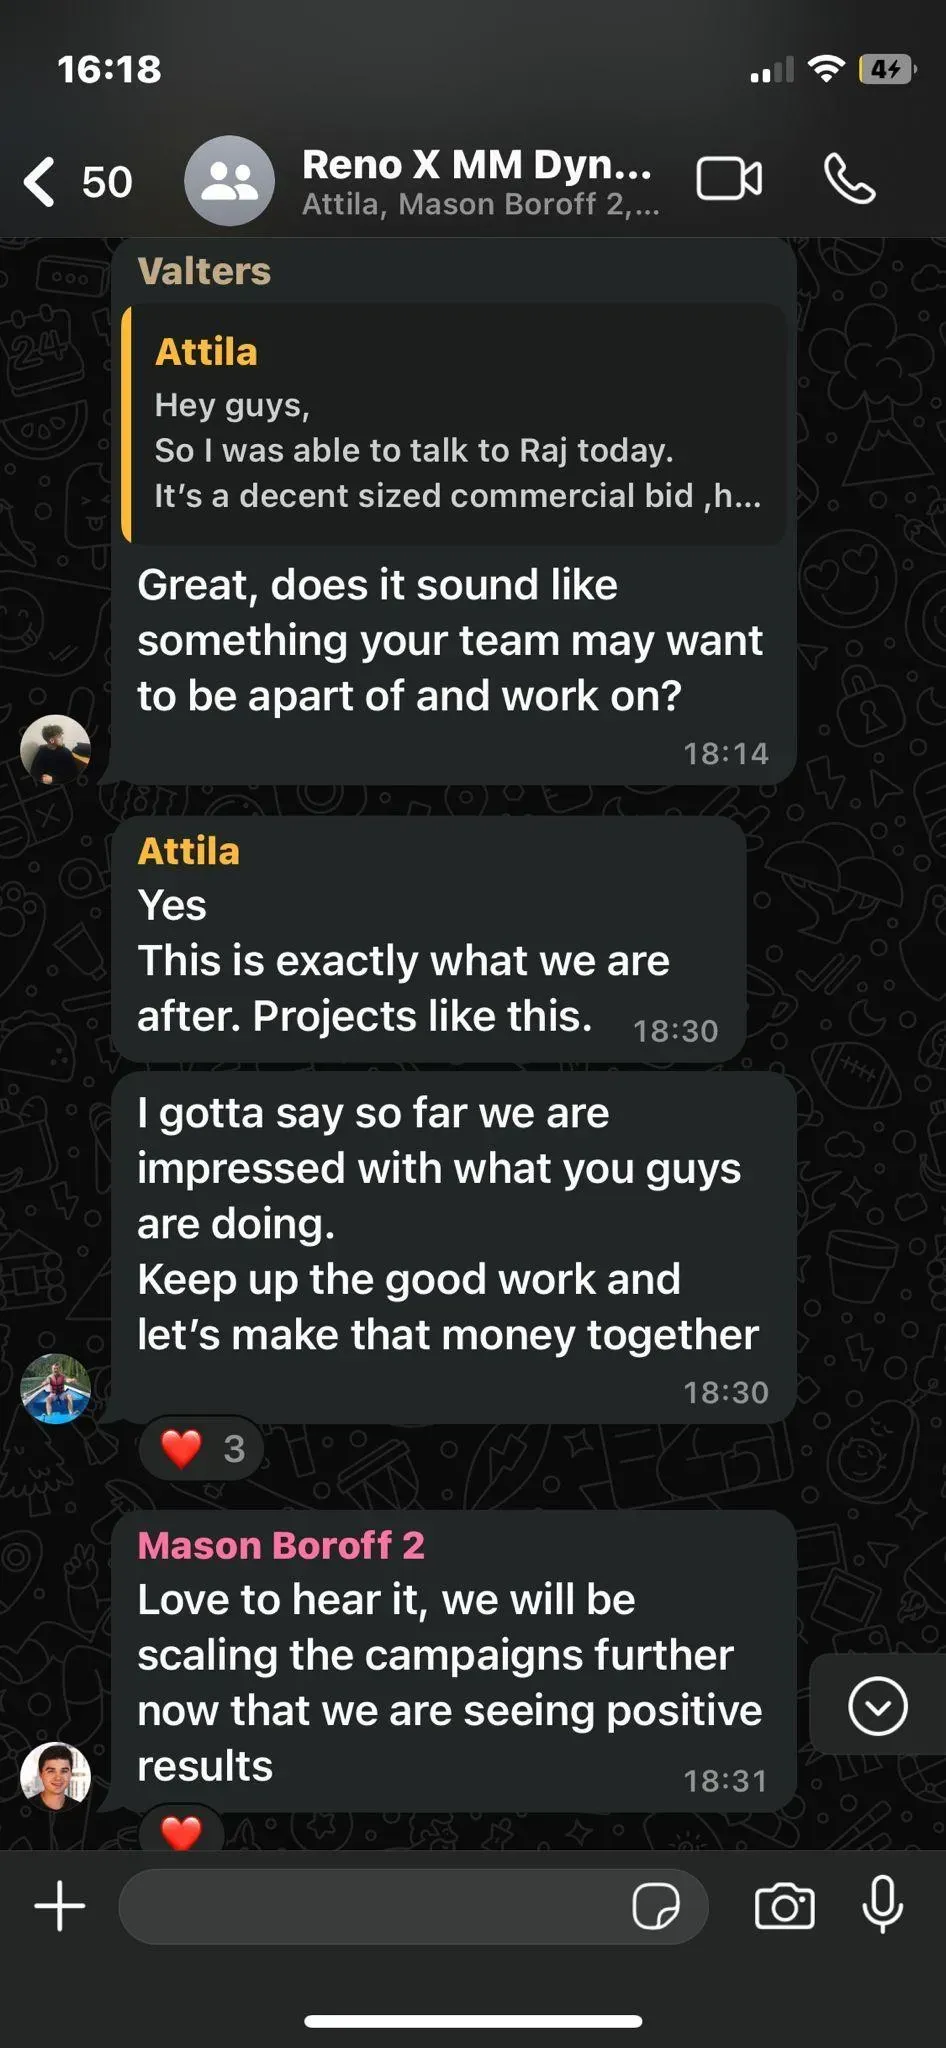Open Valters' profile picture

pyautogui.click(x=56, y=749)
